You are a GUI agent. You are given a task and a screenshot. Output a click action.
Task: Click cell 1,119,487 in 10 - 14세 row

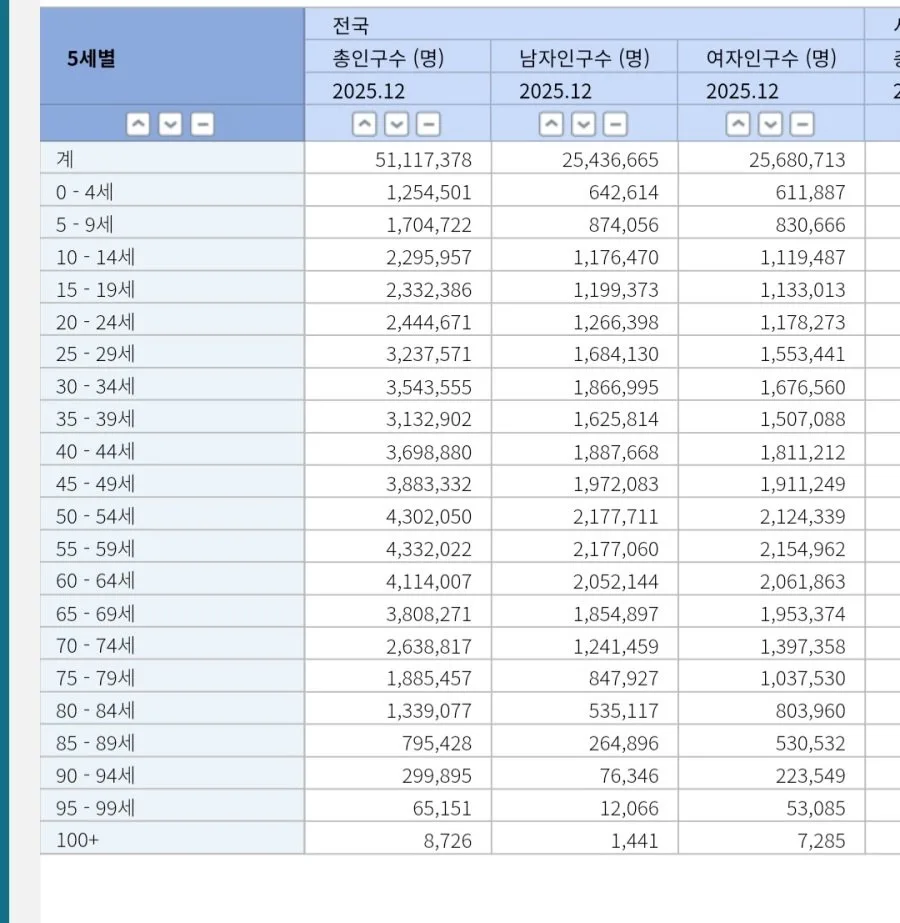[x=771, y=255]
